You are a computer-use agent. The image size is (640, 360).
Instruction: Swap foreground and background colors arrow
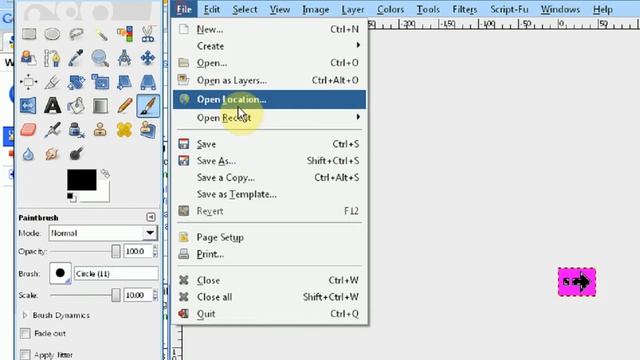point(105,173)
